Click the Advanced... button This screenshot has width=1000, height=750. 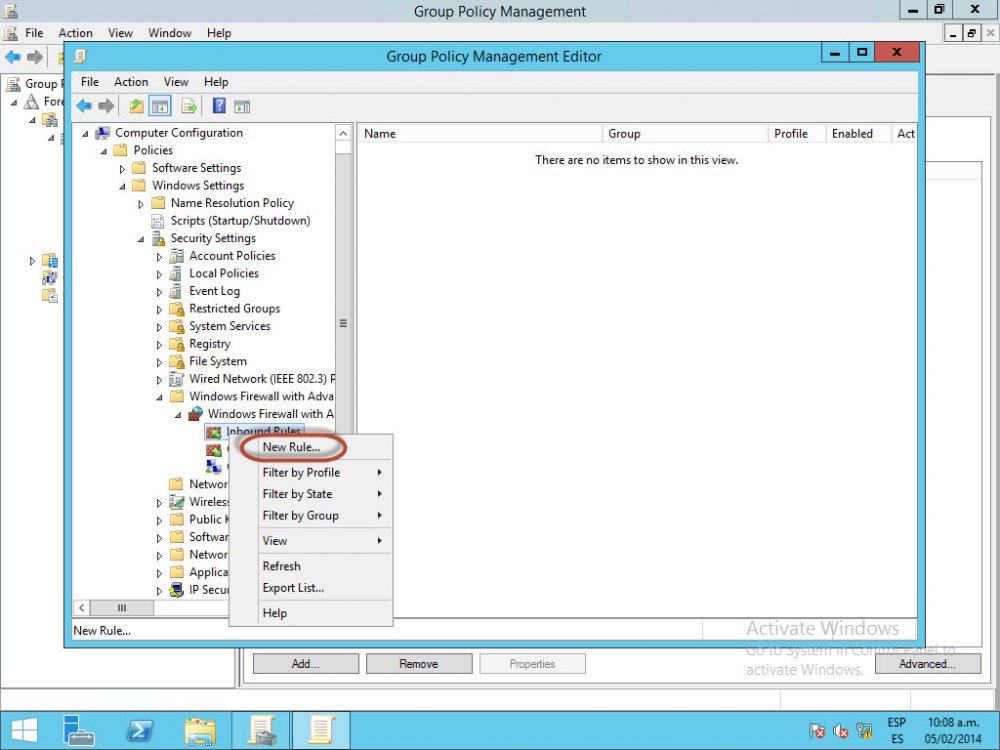coord(928,664)
